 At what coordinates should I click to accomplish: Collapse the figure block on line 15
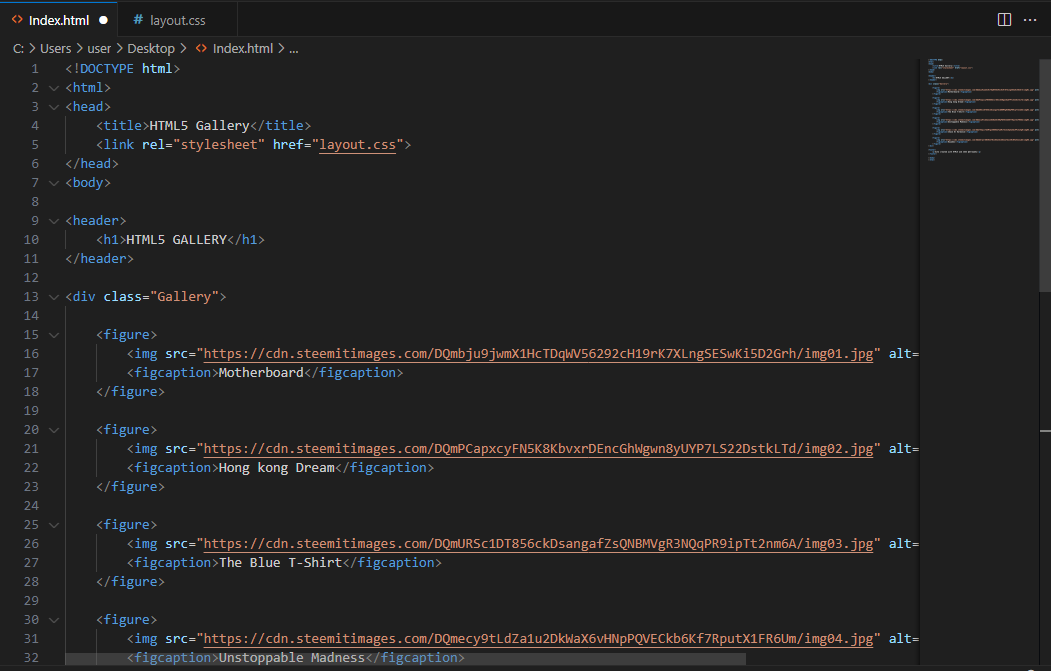pos(54,334)
